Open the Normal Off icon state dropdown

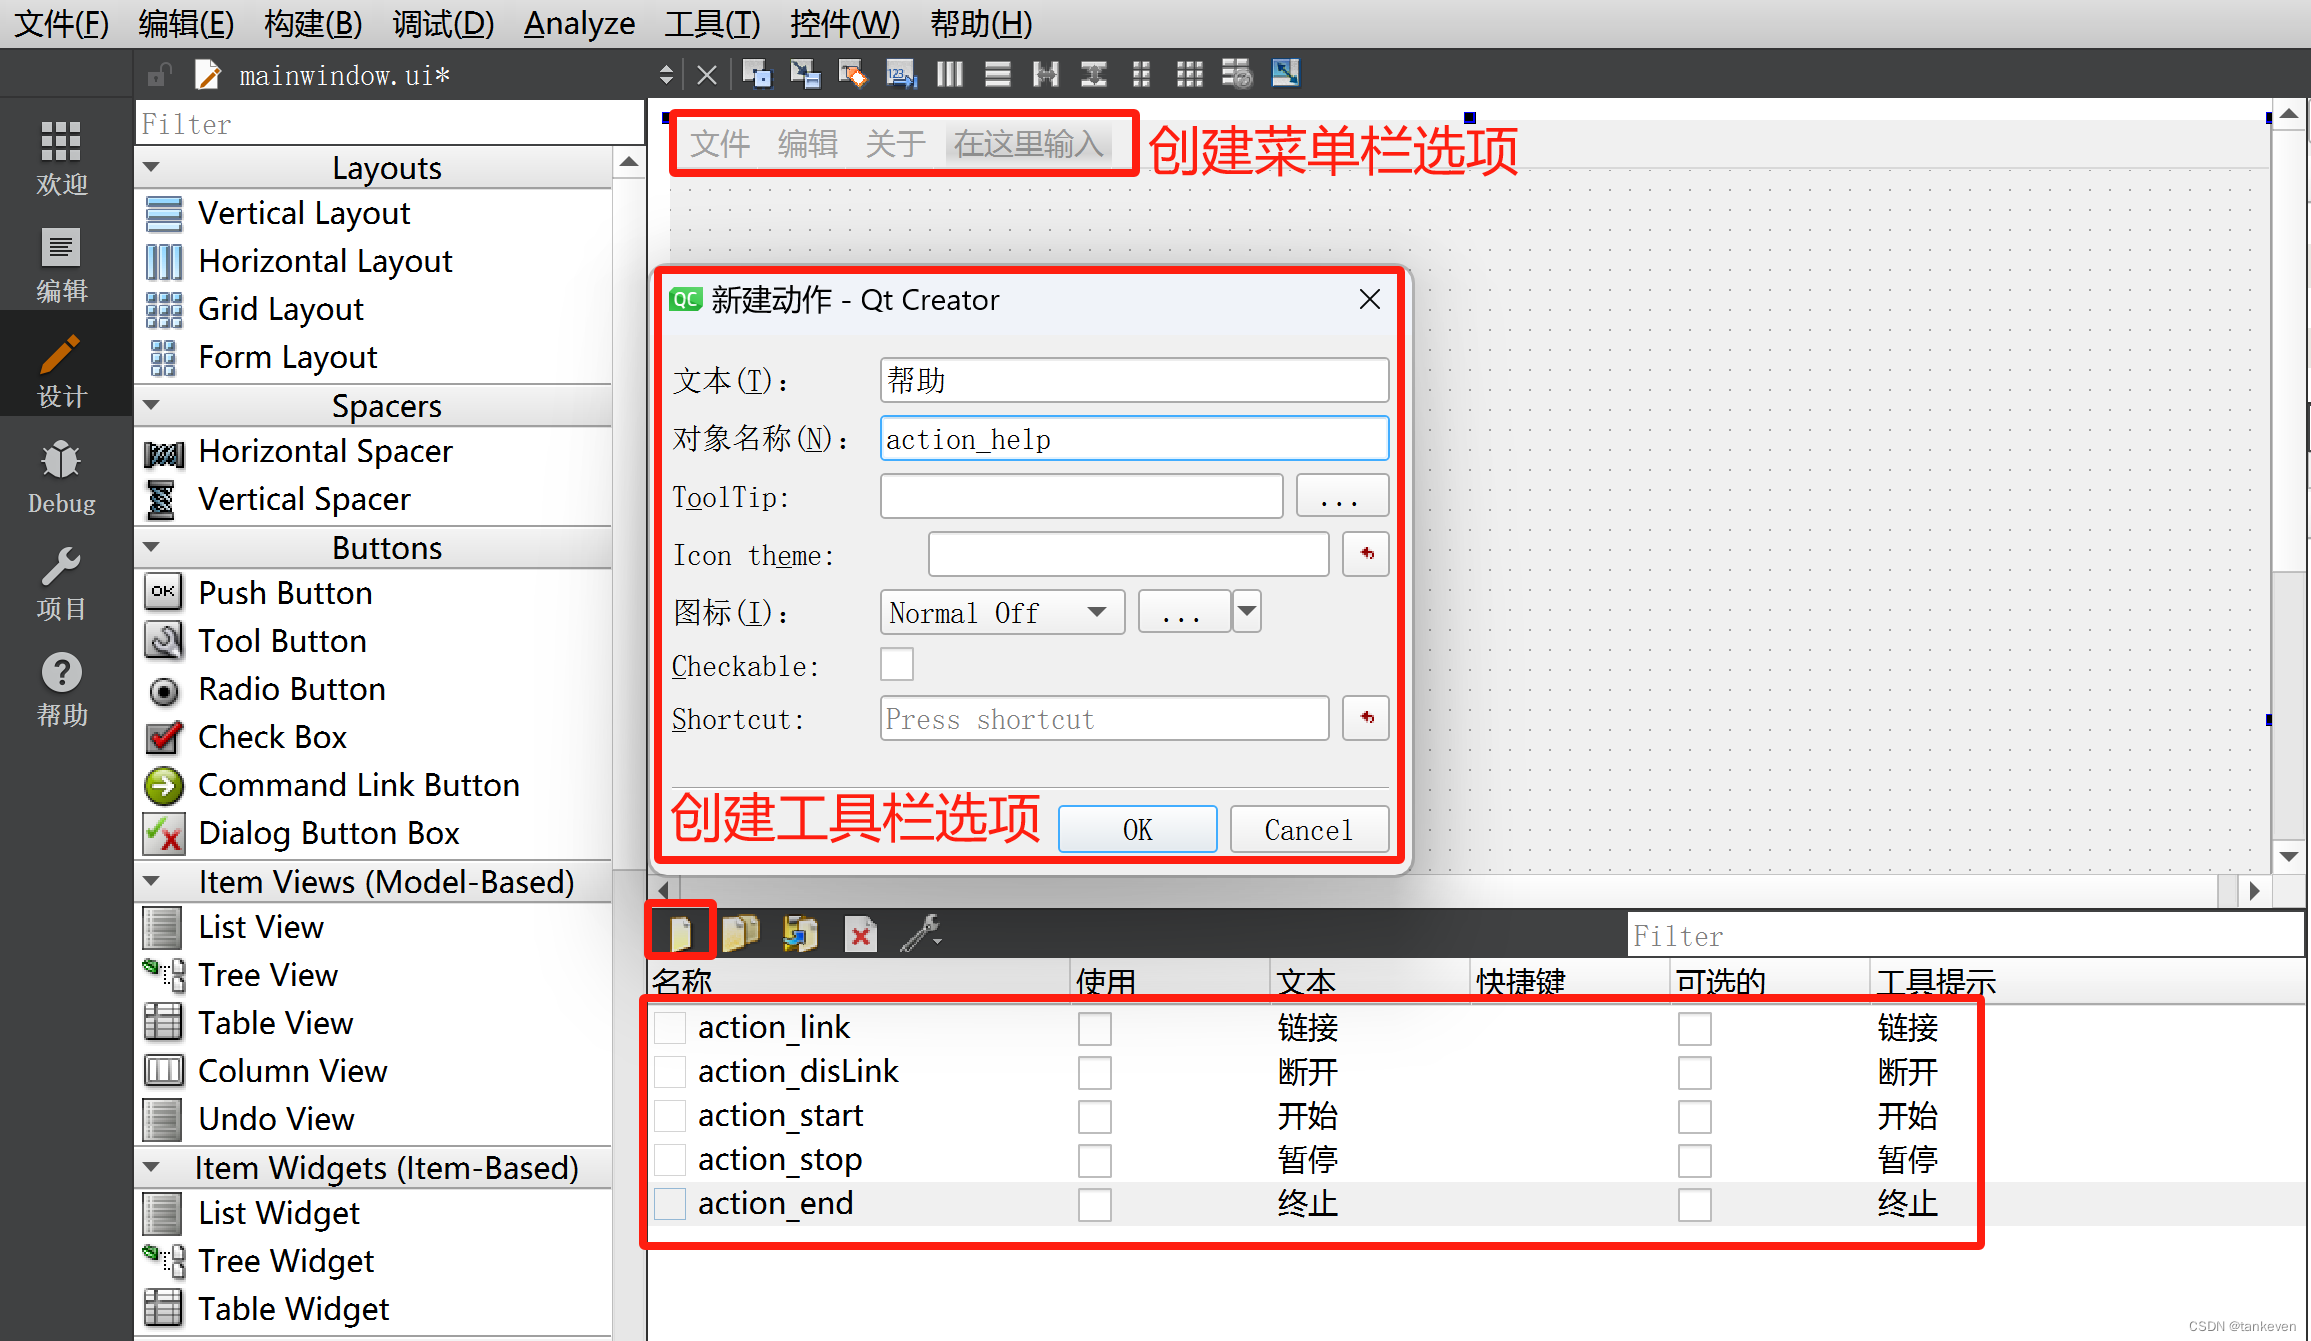click(1002, 612)
